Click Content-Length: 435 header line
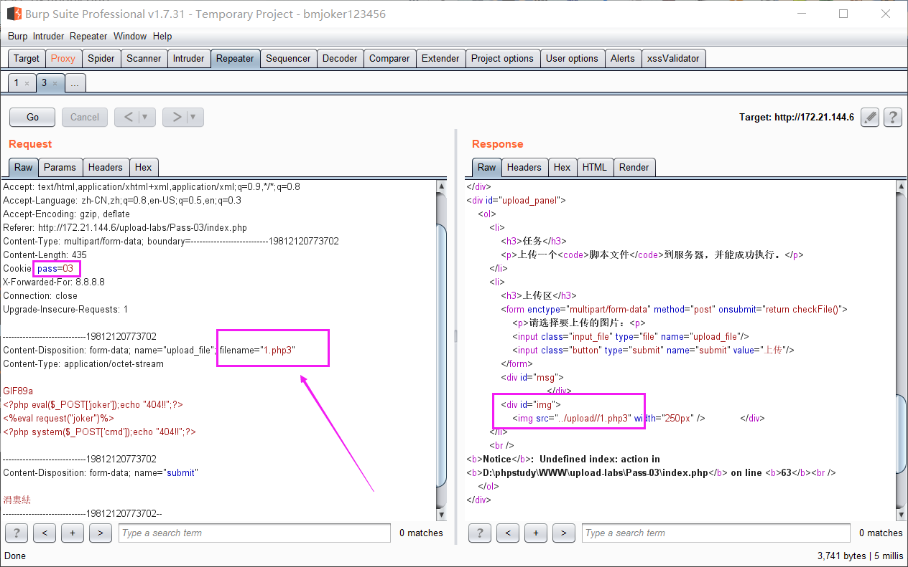This screenshot has width=908, height=567. click(x=45, y=255)
